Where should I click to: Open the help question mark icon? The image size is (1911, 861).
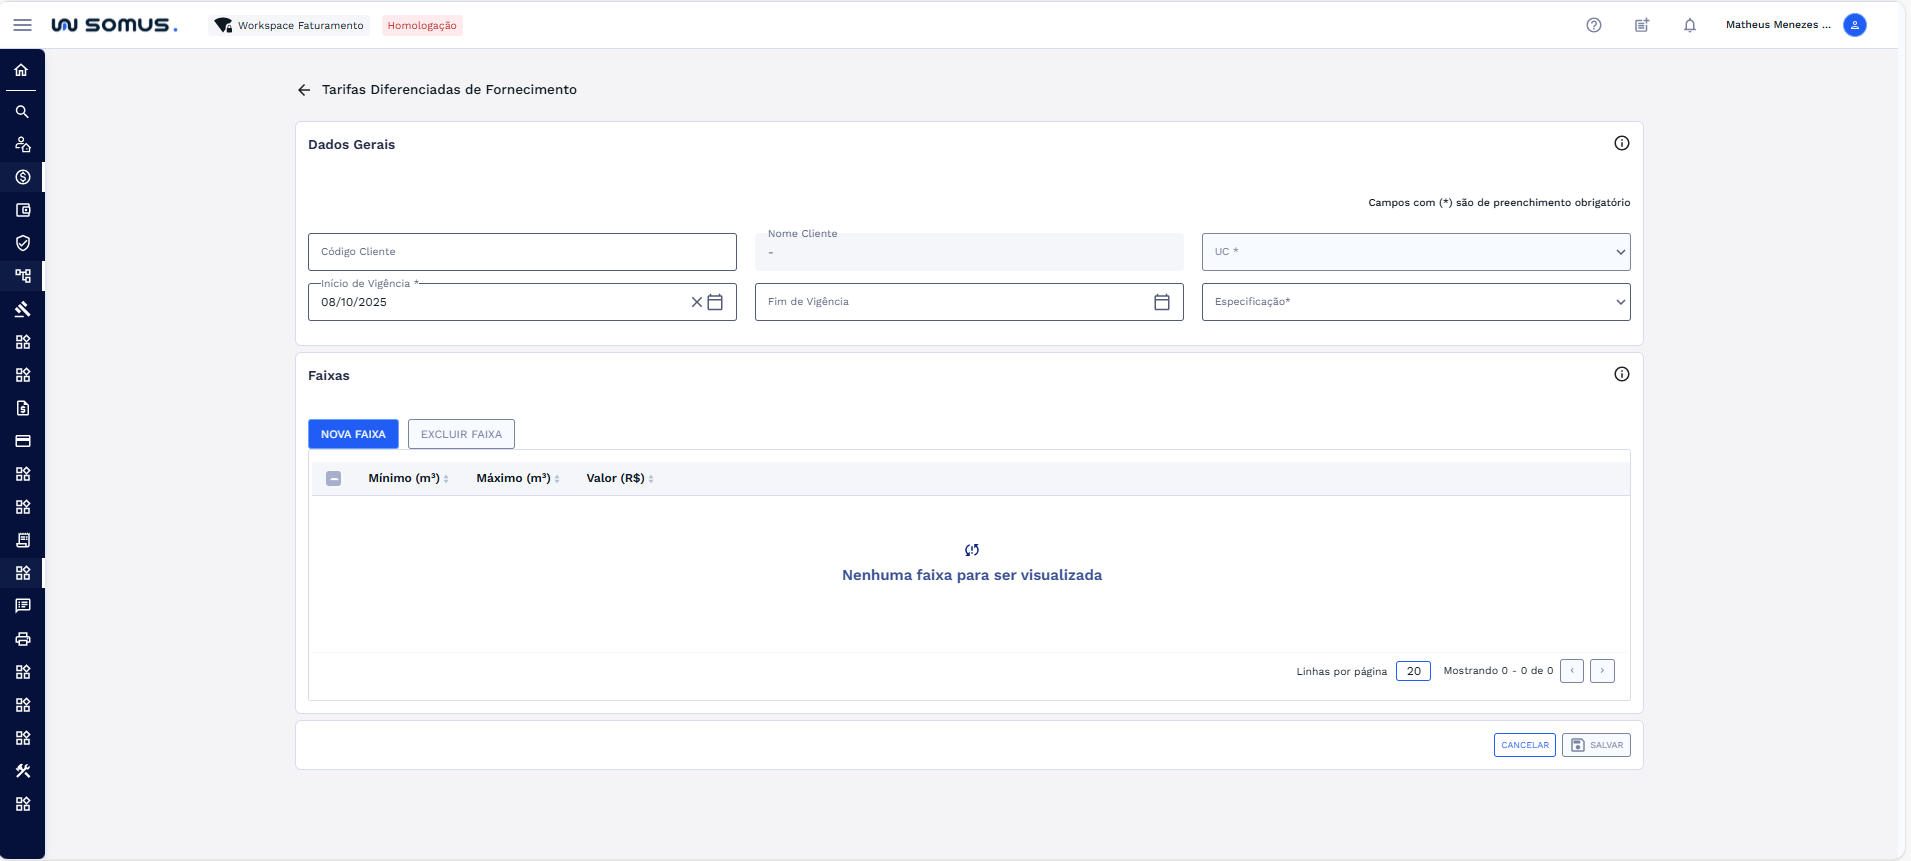coord(1594,25)
